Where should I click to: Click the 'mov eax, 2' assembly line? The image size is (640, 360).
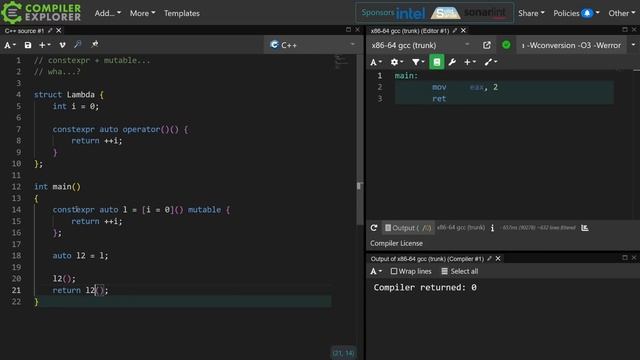pyautogui.click(x=465, y=87)
